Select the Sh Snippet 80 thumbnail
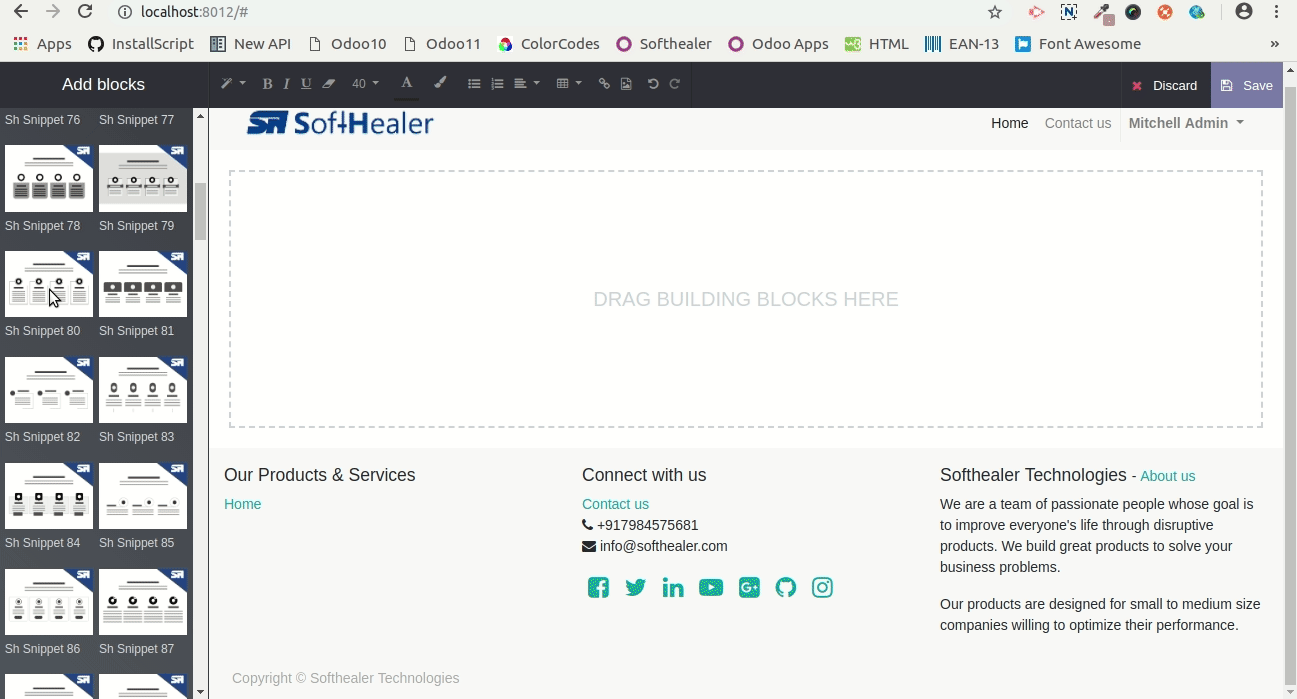This screenshot has height=699, width=1297. tap(49, 284)
